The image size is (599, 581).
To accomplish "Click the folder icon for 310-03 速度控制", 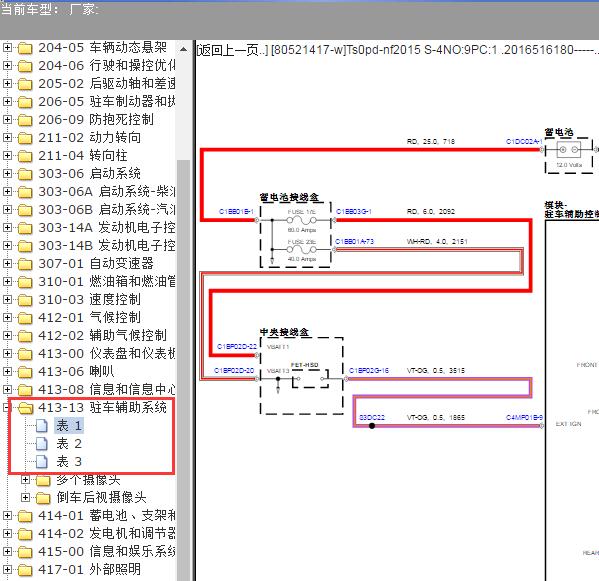I will click(25, 300).
